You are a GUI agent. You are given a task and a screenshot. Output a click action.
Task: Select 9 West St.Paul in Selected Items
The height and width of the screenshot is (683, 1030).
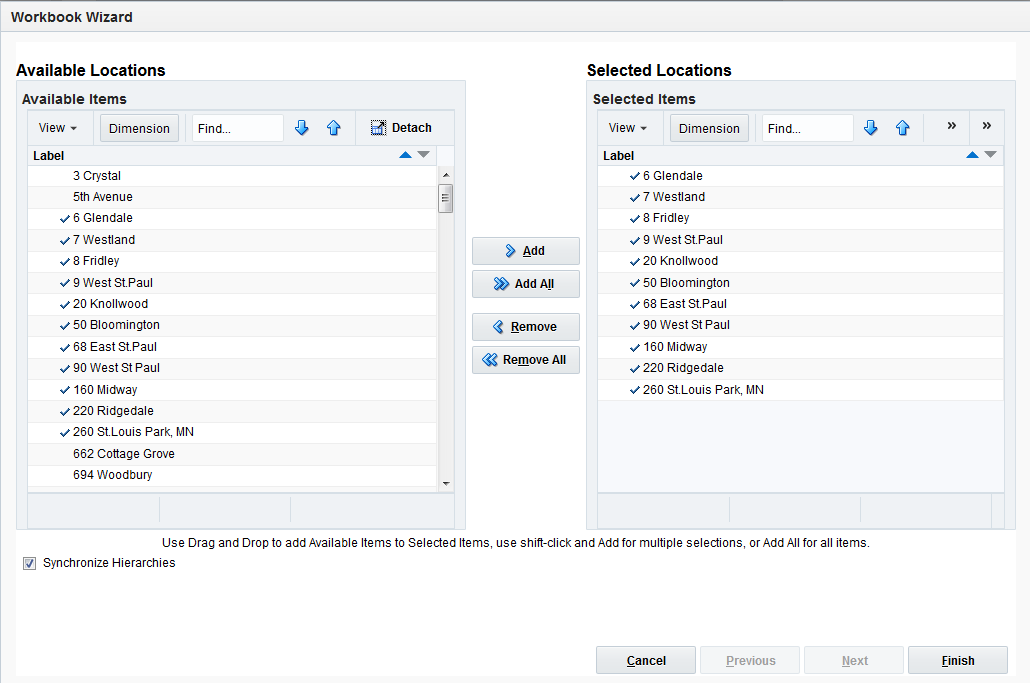pos(801,240)
